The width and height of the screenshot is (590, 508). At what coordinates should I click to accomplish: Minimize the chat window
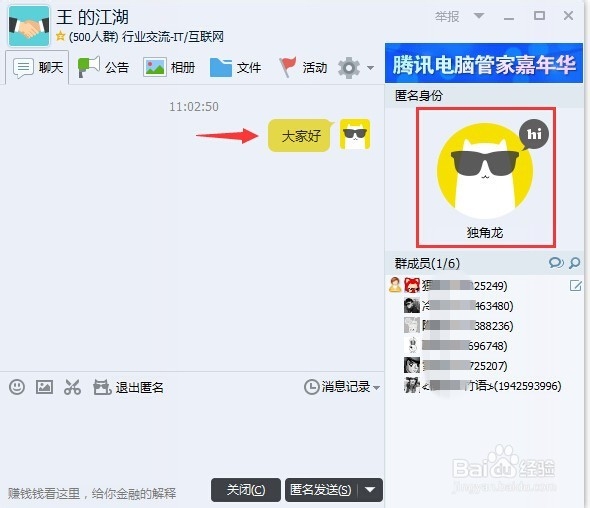(509, 17)
